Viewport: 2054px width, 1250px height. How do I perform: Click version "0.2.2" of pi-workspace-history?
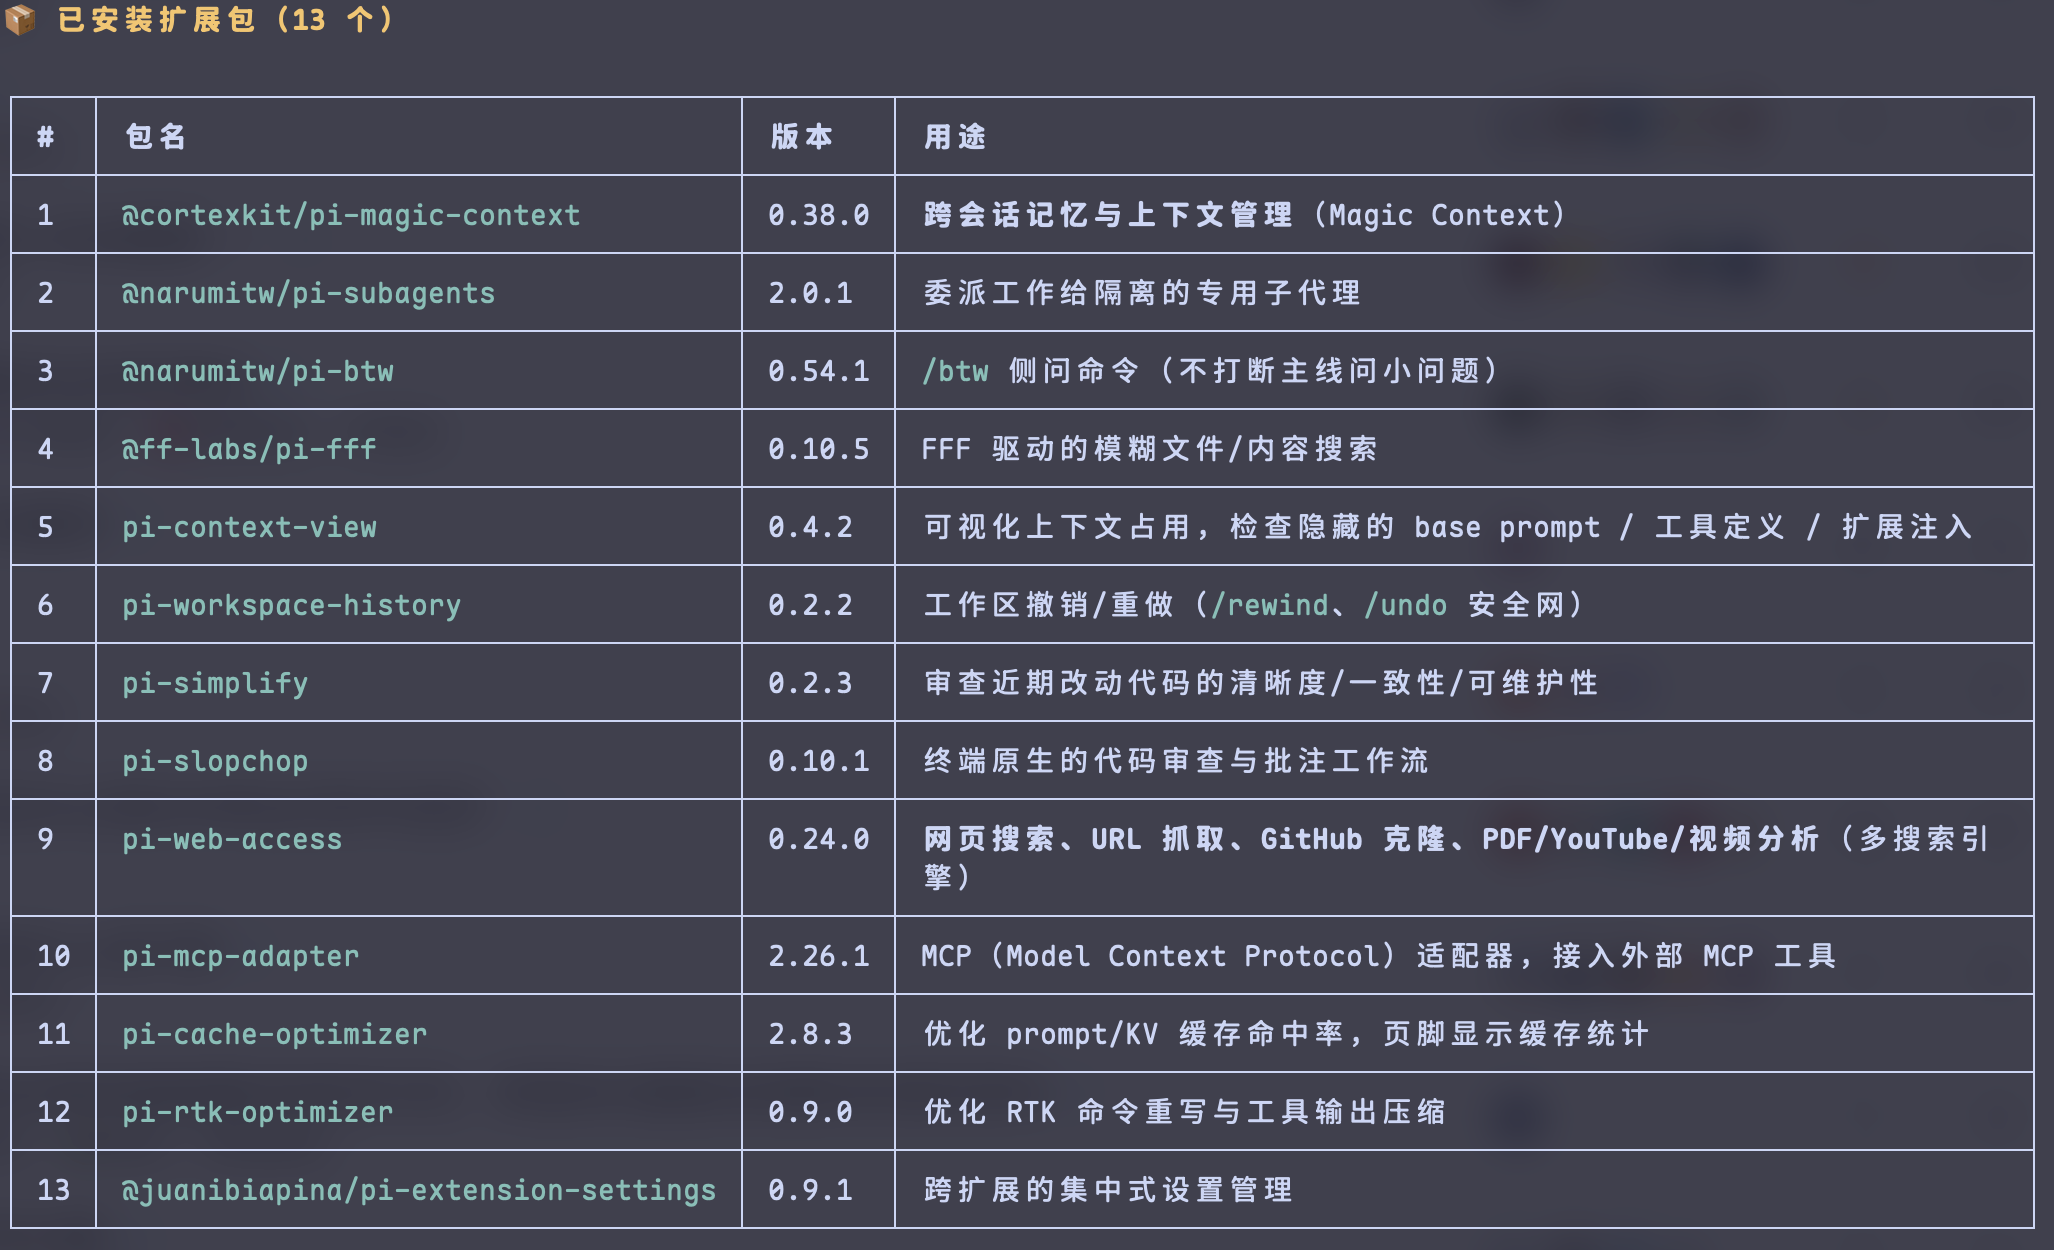pos(810,605)
